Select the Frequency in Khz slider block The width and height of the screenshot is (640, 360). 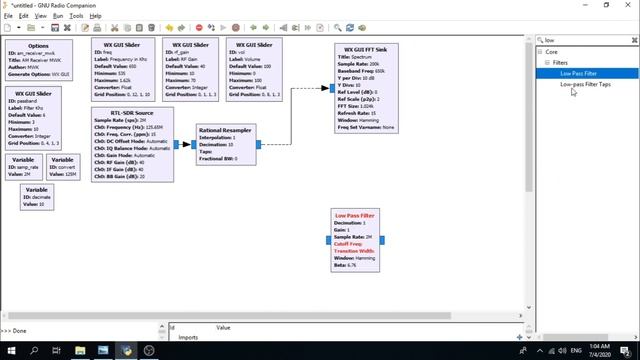tap(123, 69)
